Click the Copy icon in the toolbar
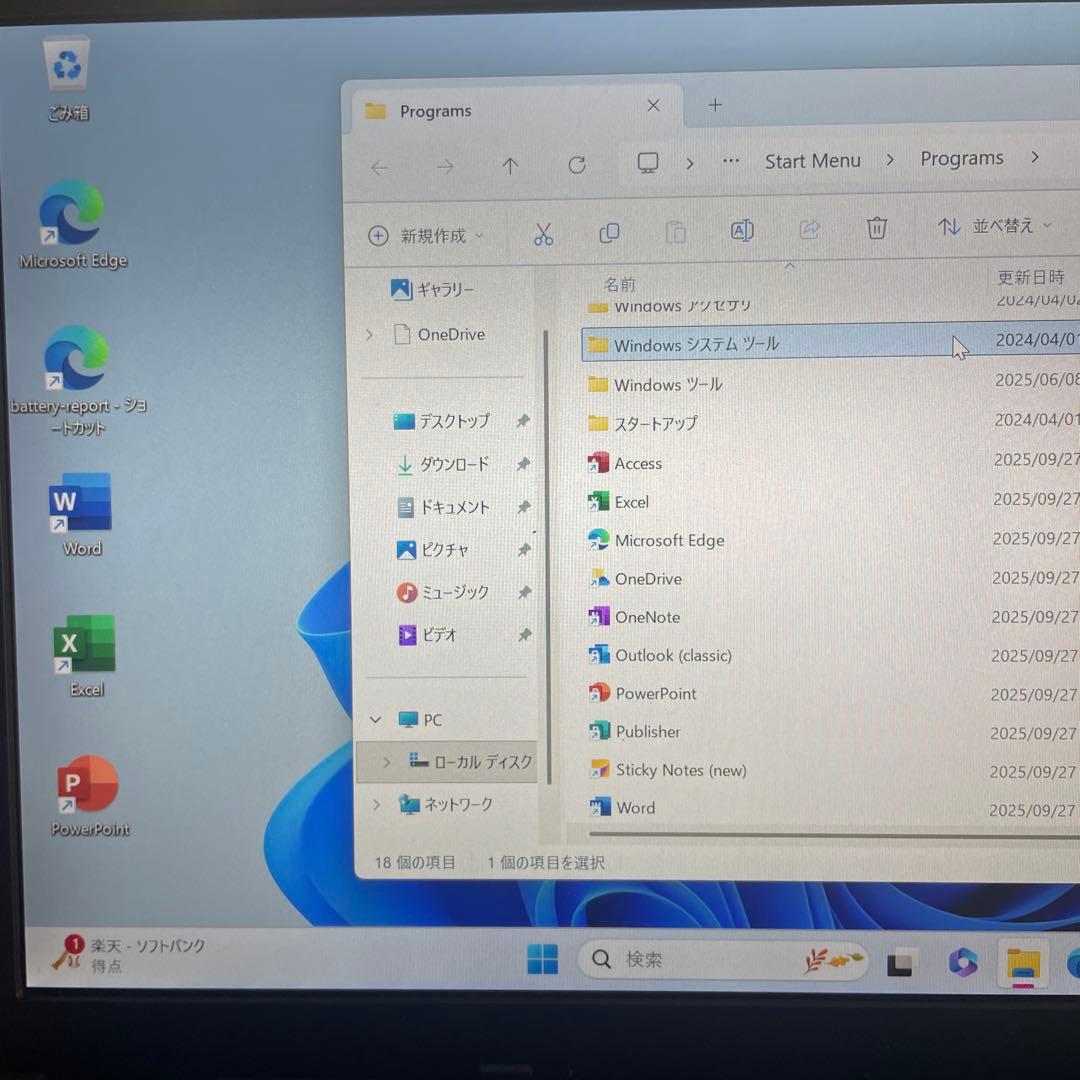 (609, 231)
